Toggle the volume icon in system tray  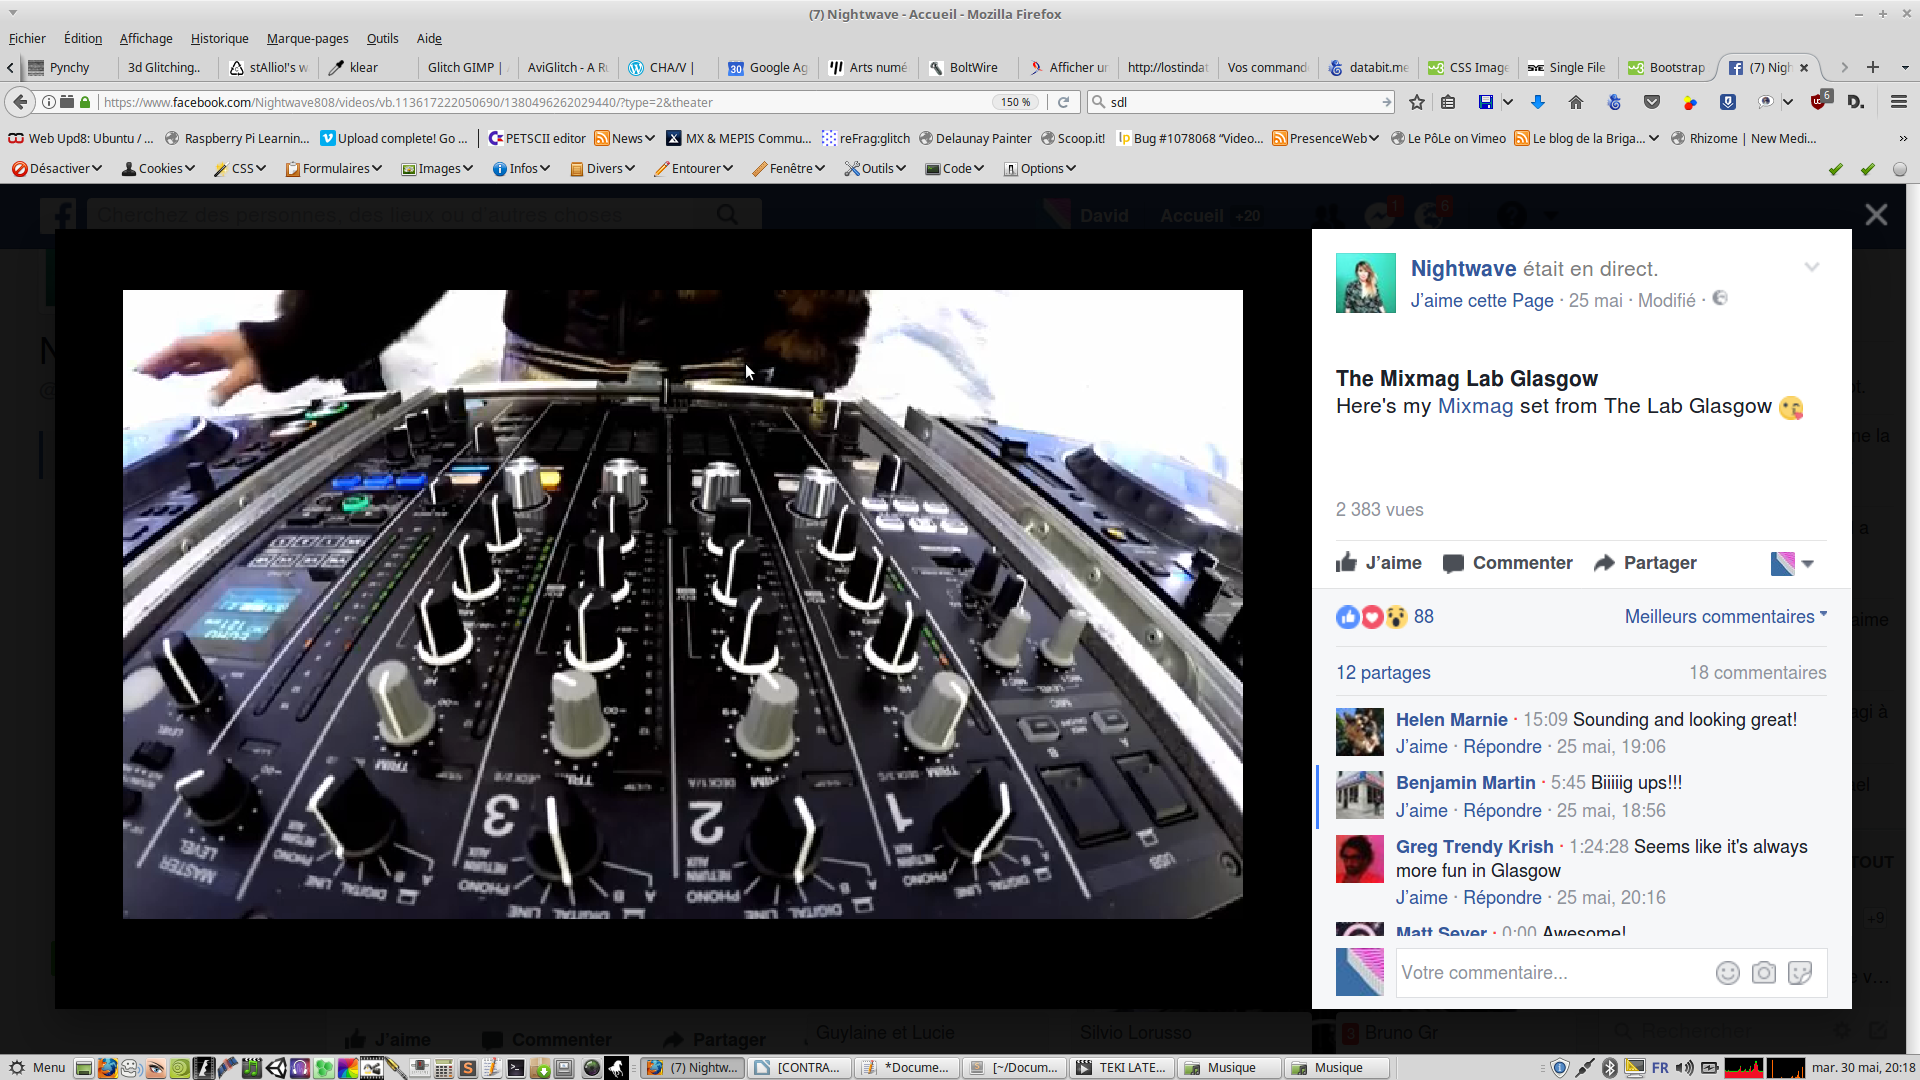pyautogui.click(x=1685, y=1068)
